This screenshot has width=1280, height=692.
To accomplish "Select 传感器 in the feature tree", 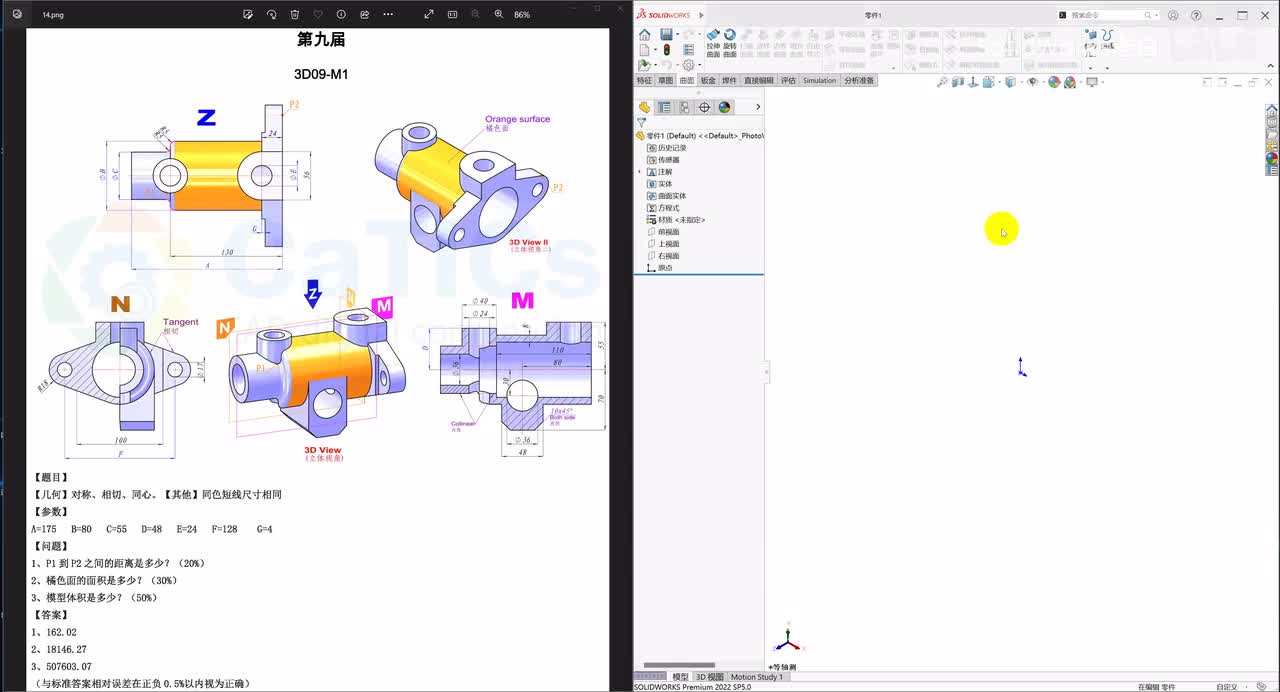I will (663, 160).
